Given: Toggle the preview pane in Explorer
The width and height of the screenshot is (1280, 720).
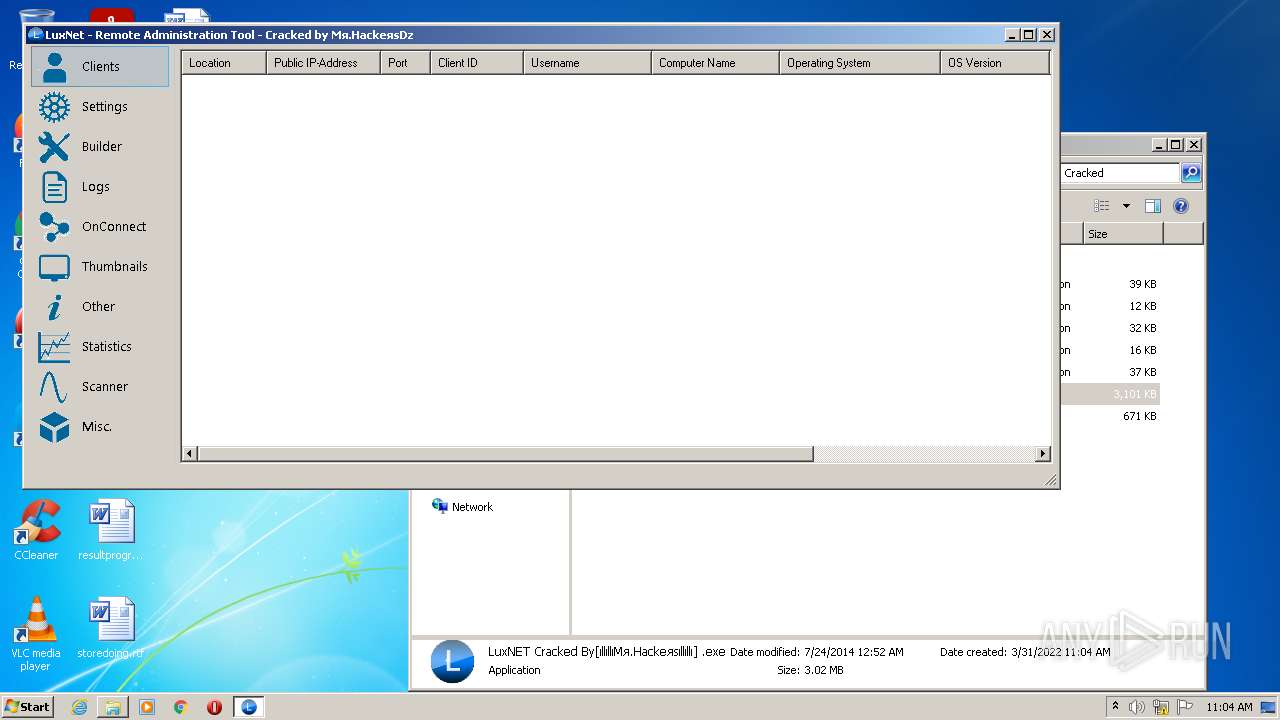Looking at the screenshot, I should (x=1153, y=206).
